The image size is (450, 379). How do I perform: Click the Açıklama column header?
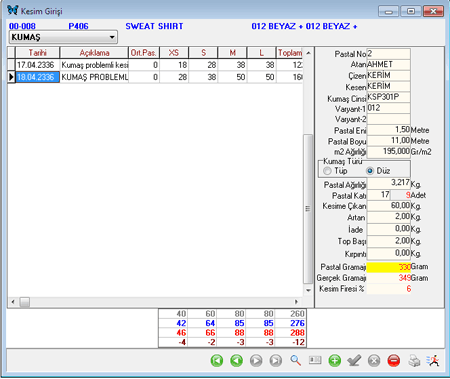(x=94, y=53)
